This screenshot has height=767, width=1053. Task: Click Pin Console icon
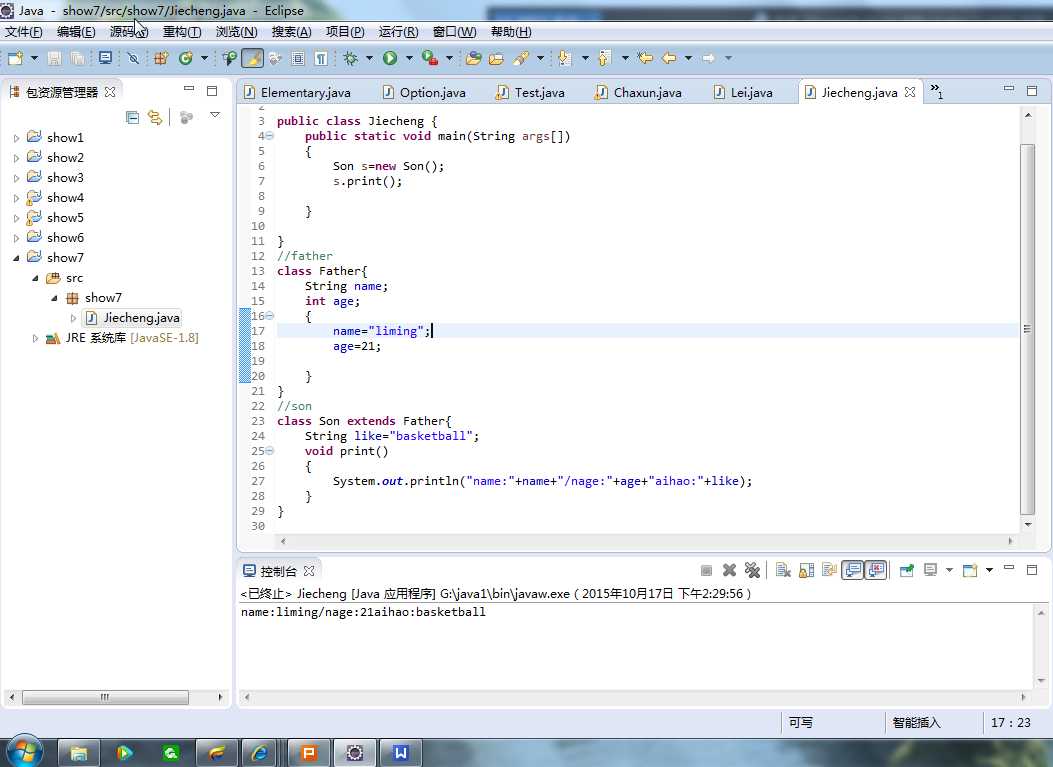click(x=907, y=571)
